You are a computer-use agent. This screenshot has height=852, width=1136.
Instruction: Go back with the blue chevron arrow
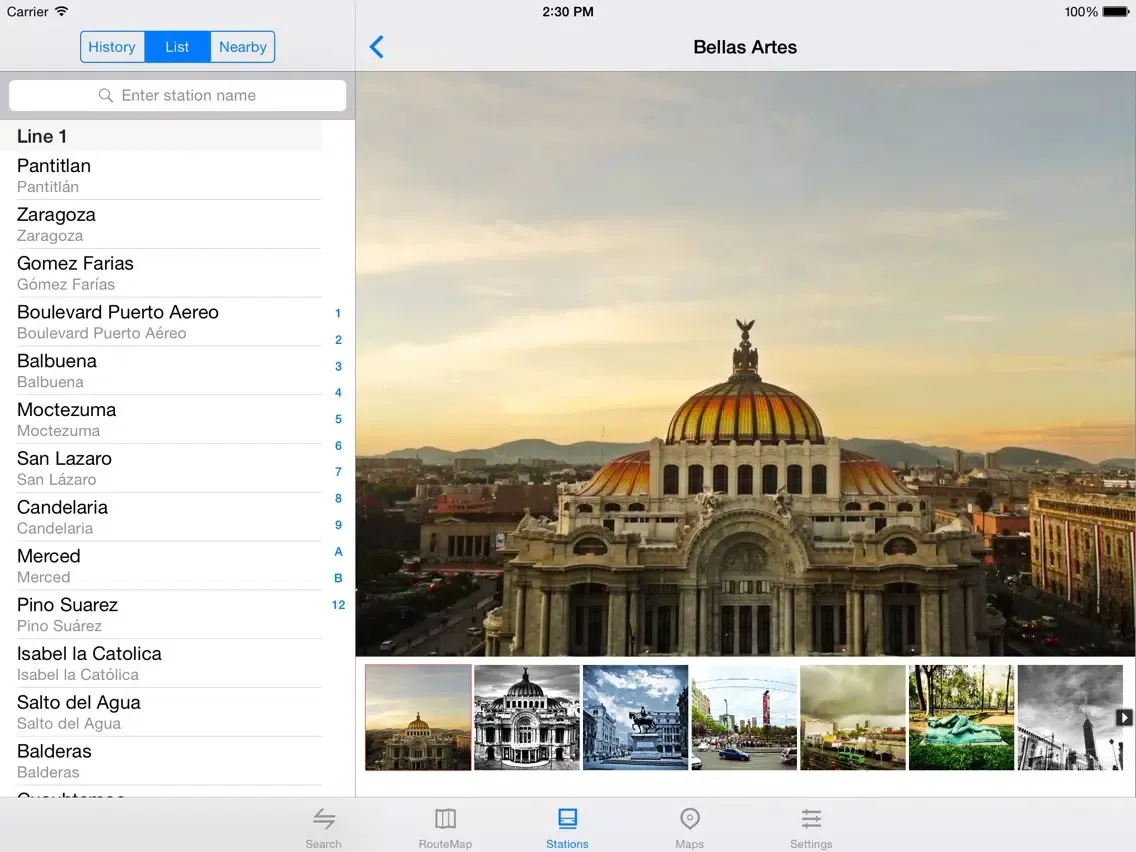377,47
